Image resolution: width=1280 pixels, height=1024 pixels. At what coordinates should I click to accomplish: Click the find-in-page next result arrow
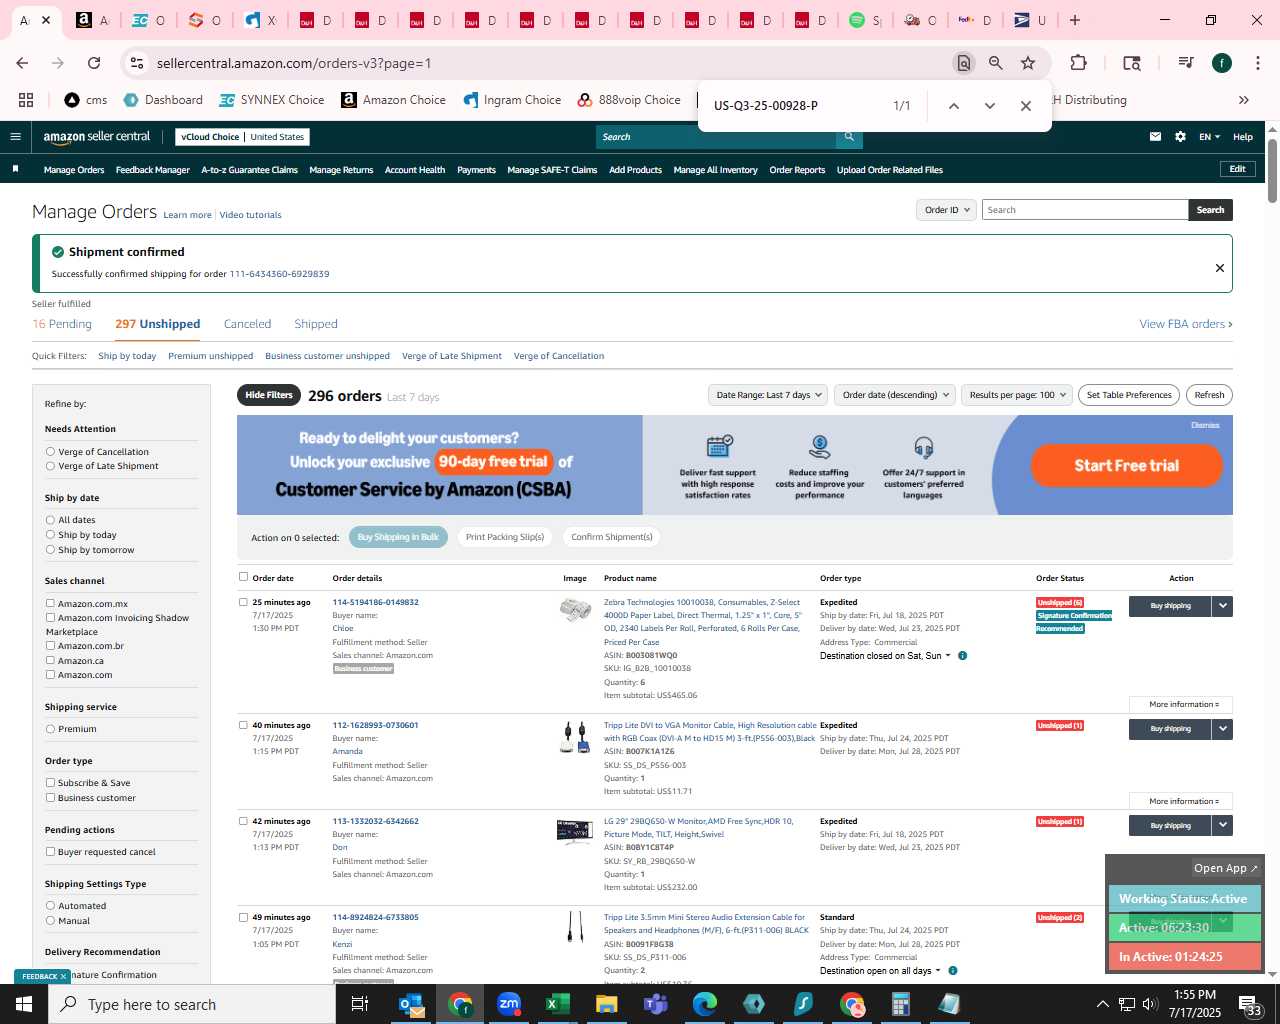point(990,106)
